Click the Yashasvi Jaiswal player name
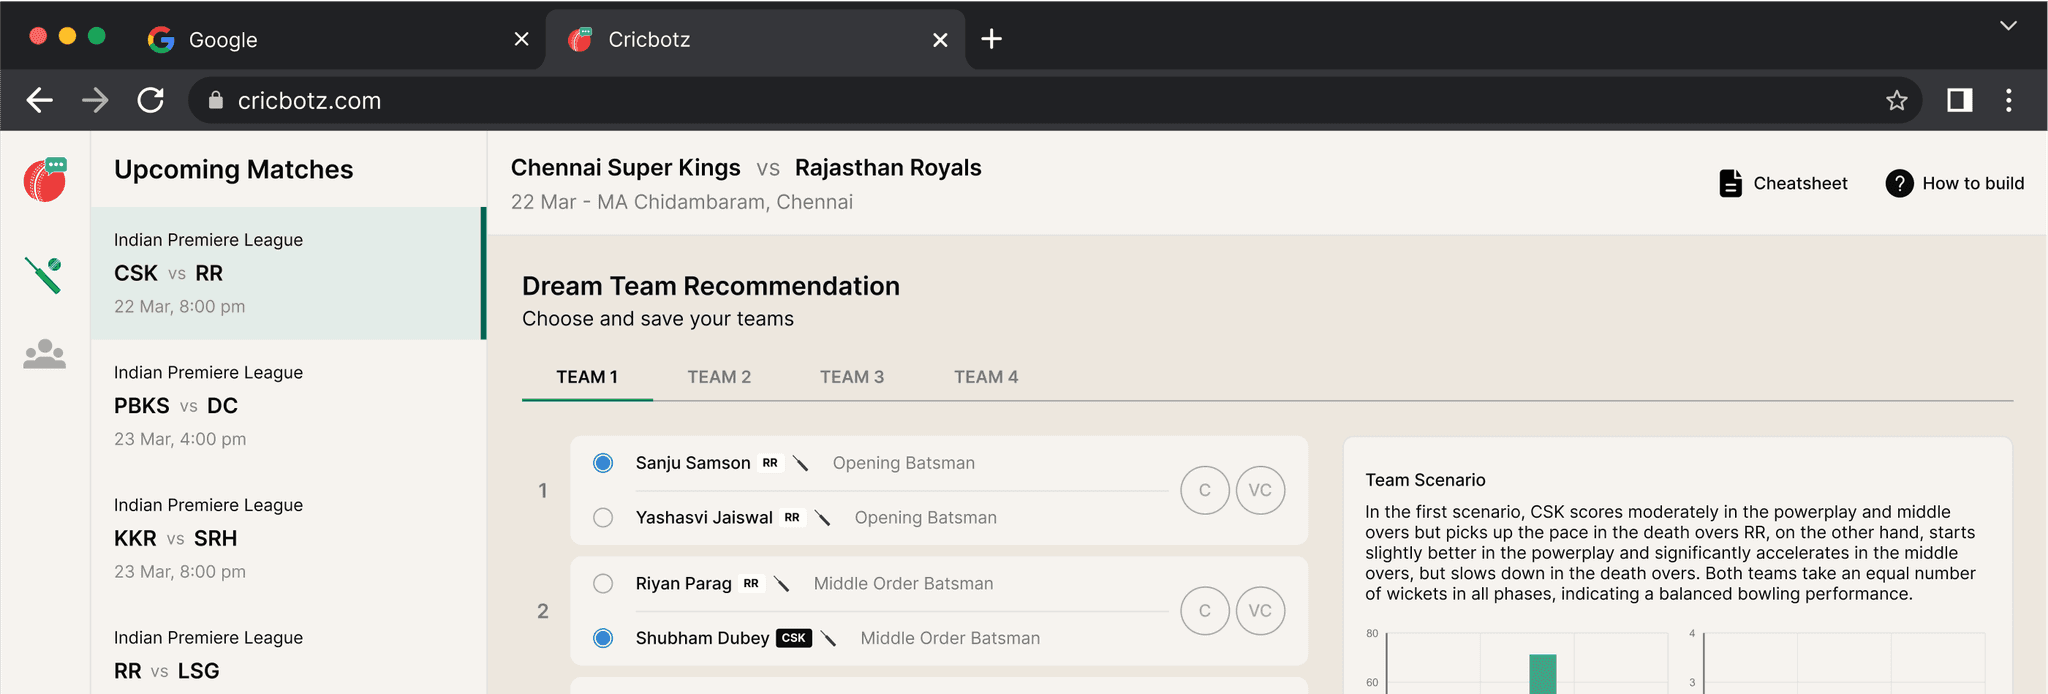This screenshot has height=694, width=2048. pos(704,518)
